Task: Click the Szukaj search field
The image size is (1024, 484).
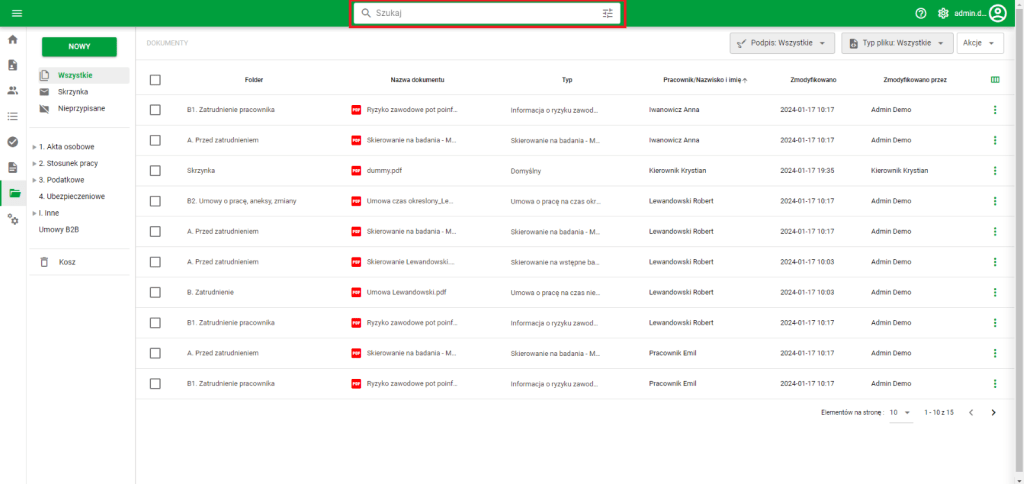Action: tap(480, 13)
